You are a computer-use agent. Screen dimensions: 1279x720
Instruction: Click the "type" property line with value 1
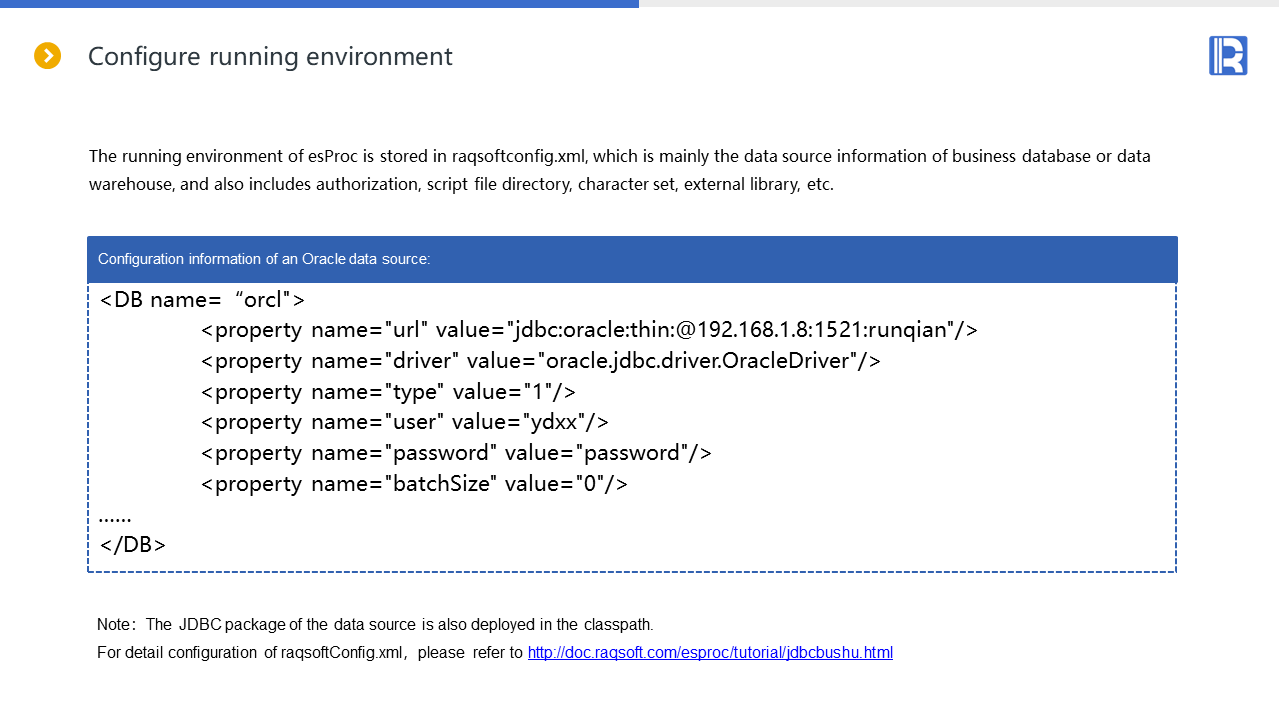point(388,392)
